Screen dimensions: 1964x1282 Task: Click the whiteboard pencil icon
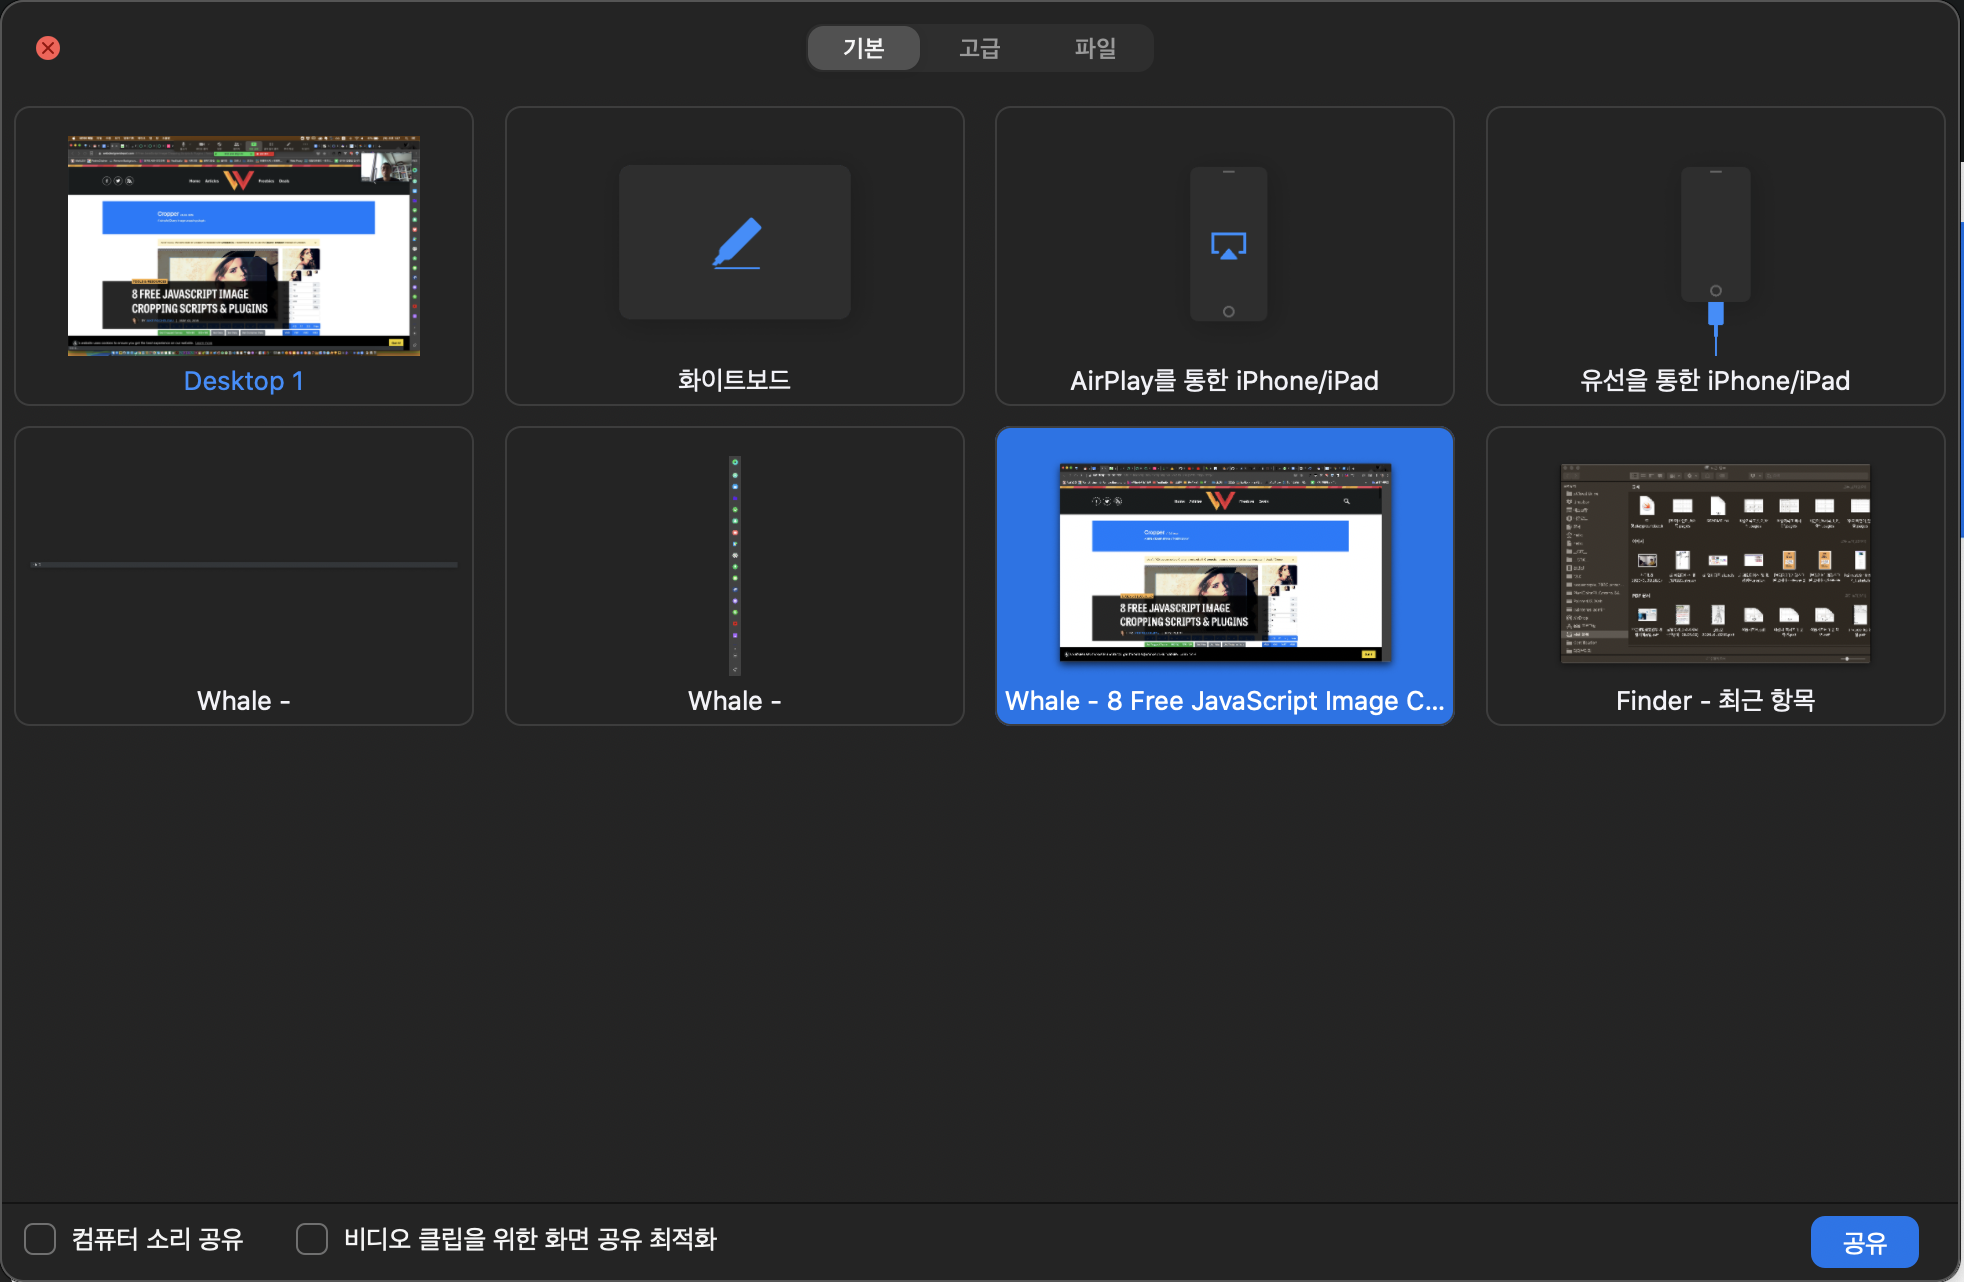tap(735, 243)
